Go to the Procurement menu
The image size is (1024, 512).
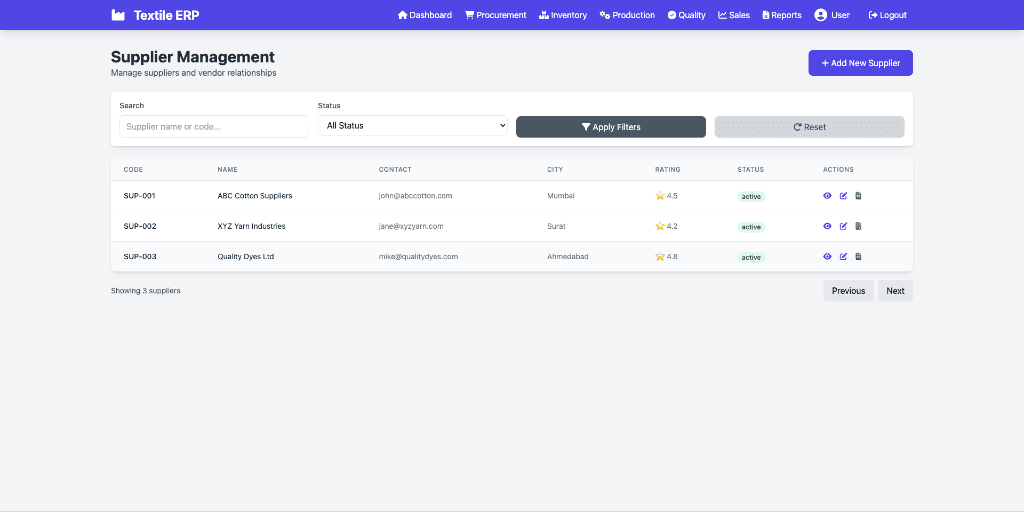click(496, 15)
